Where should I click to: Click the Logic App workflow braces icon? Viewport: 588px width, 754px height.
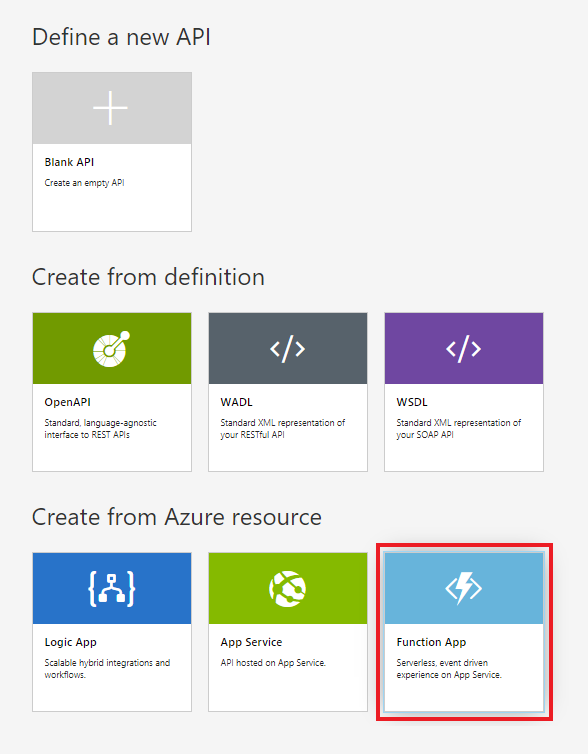click(x=112, y=588)
